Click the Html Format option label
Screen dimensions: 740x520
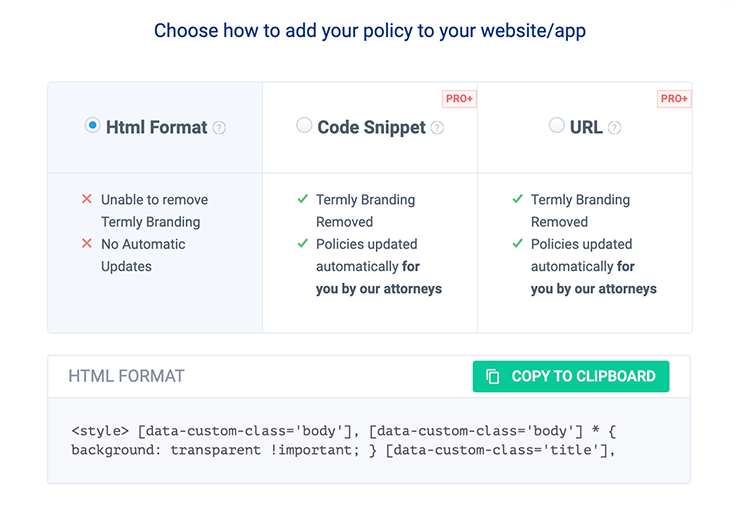point(156,127)
